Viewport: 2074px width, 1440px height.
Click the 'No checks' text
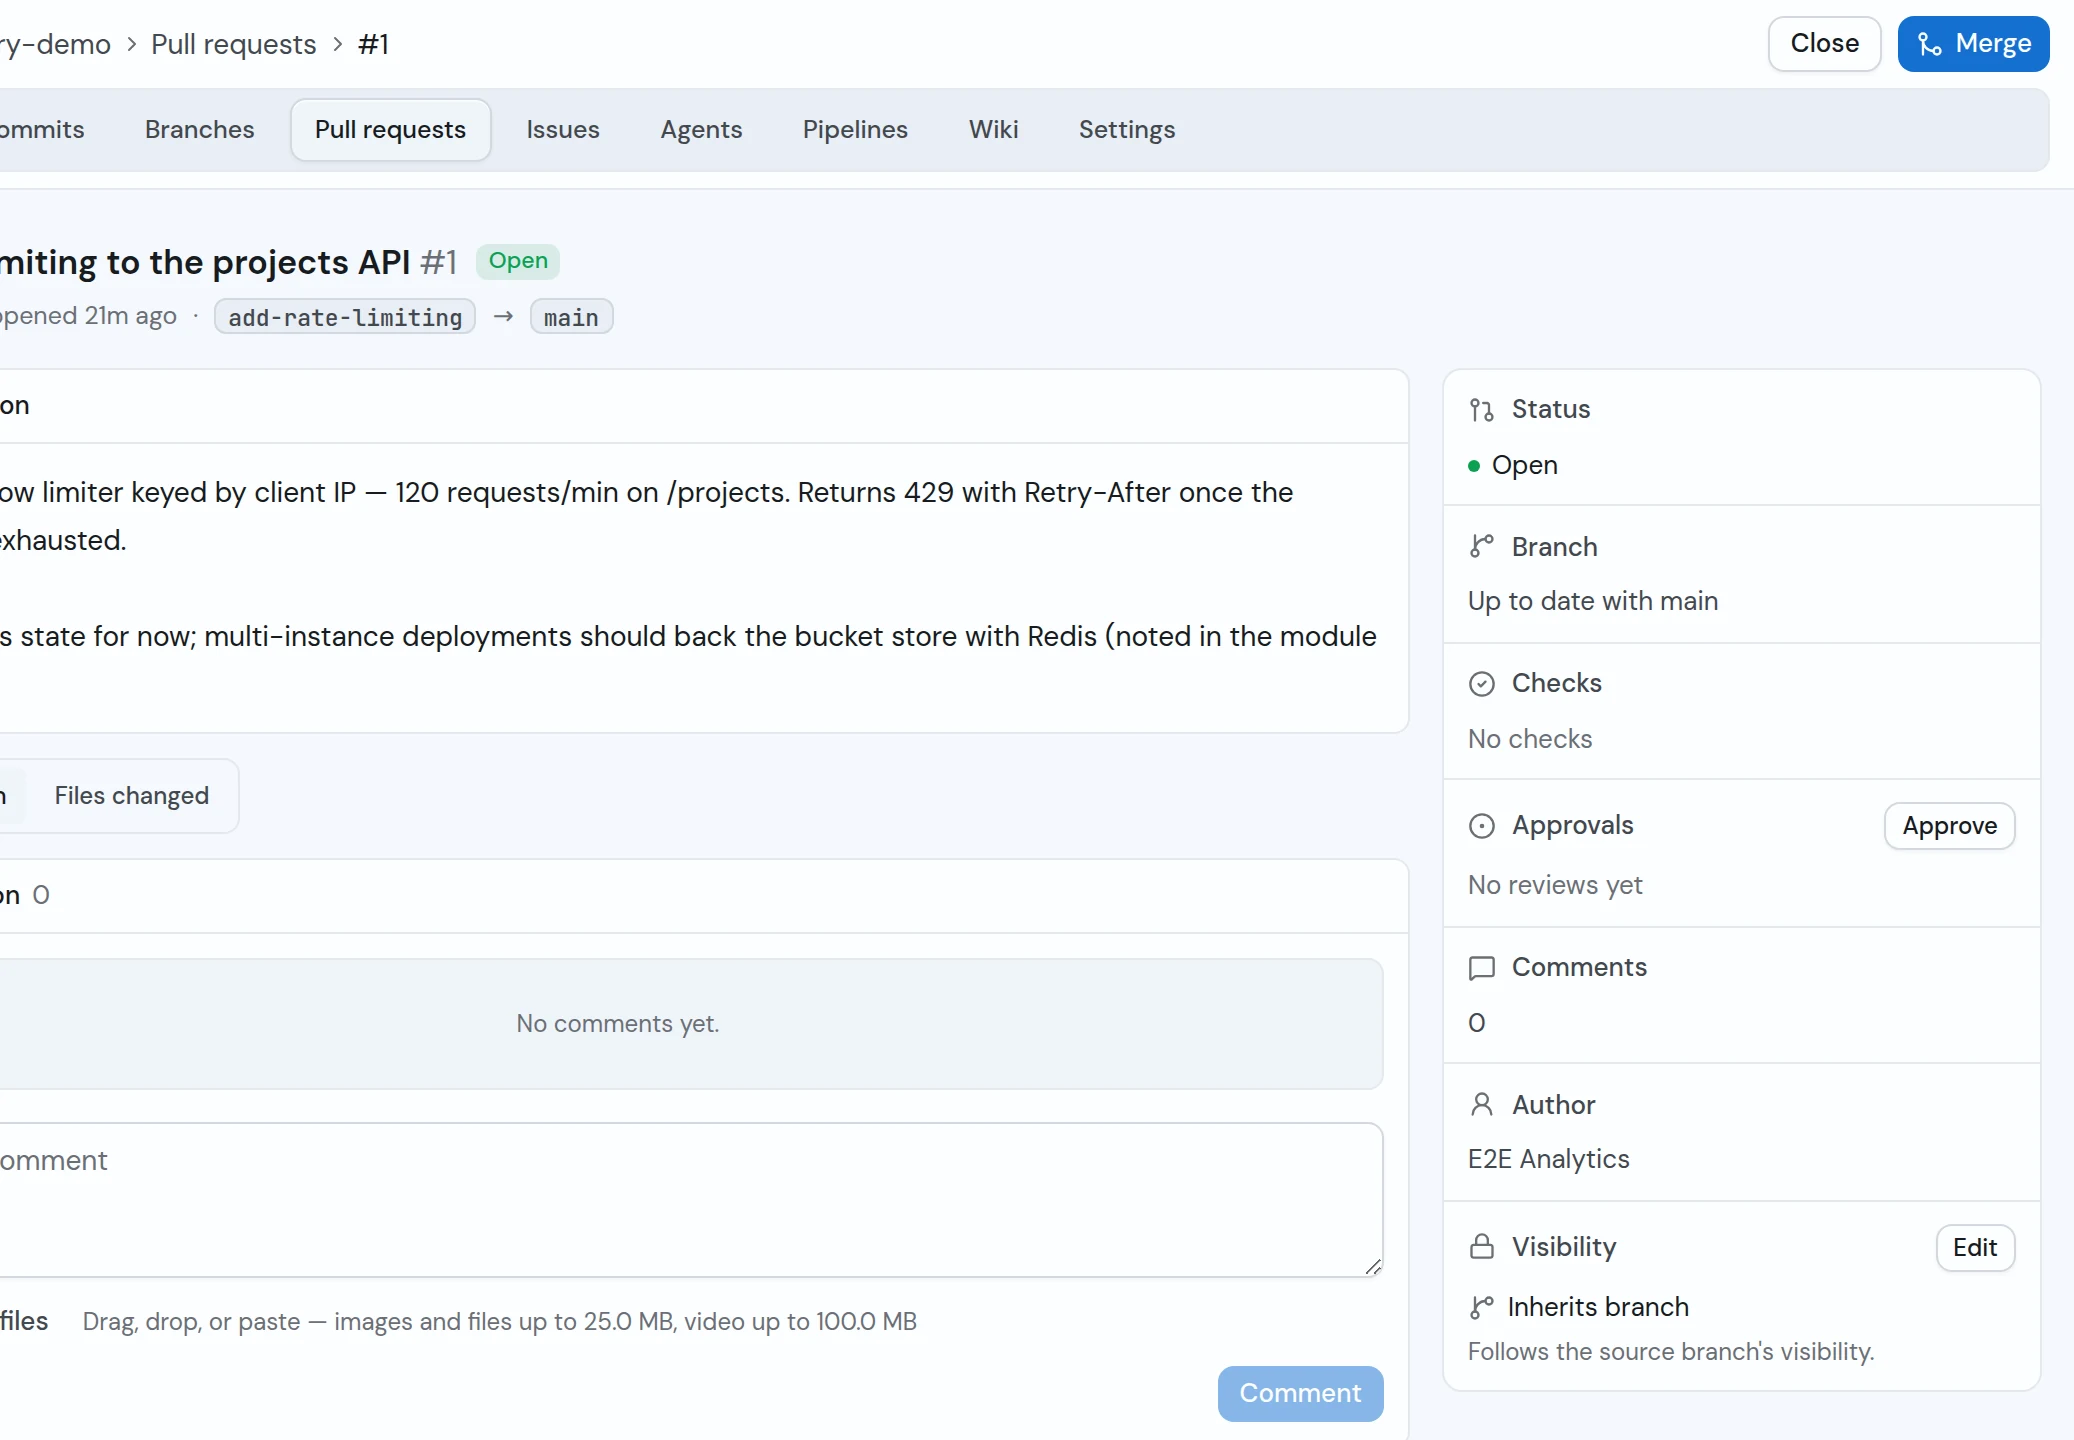pos(1530,739)
